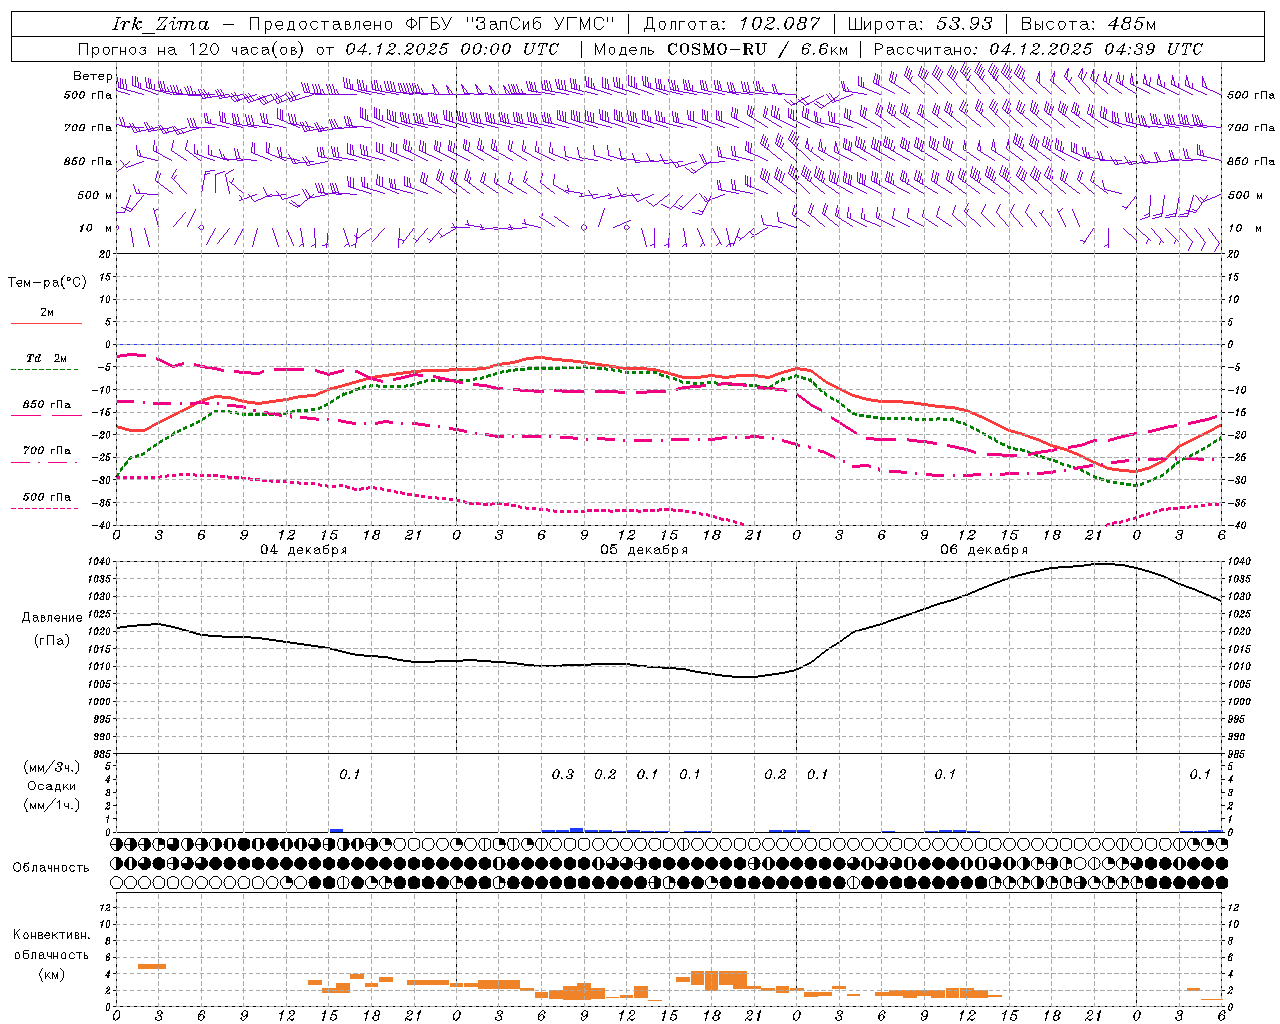Click the Конвективн. label of convective panel
The image size is (1280, 1024).
51,935
